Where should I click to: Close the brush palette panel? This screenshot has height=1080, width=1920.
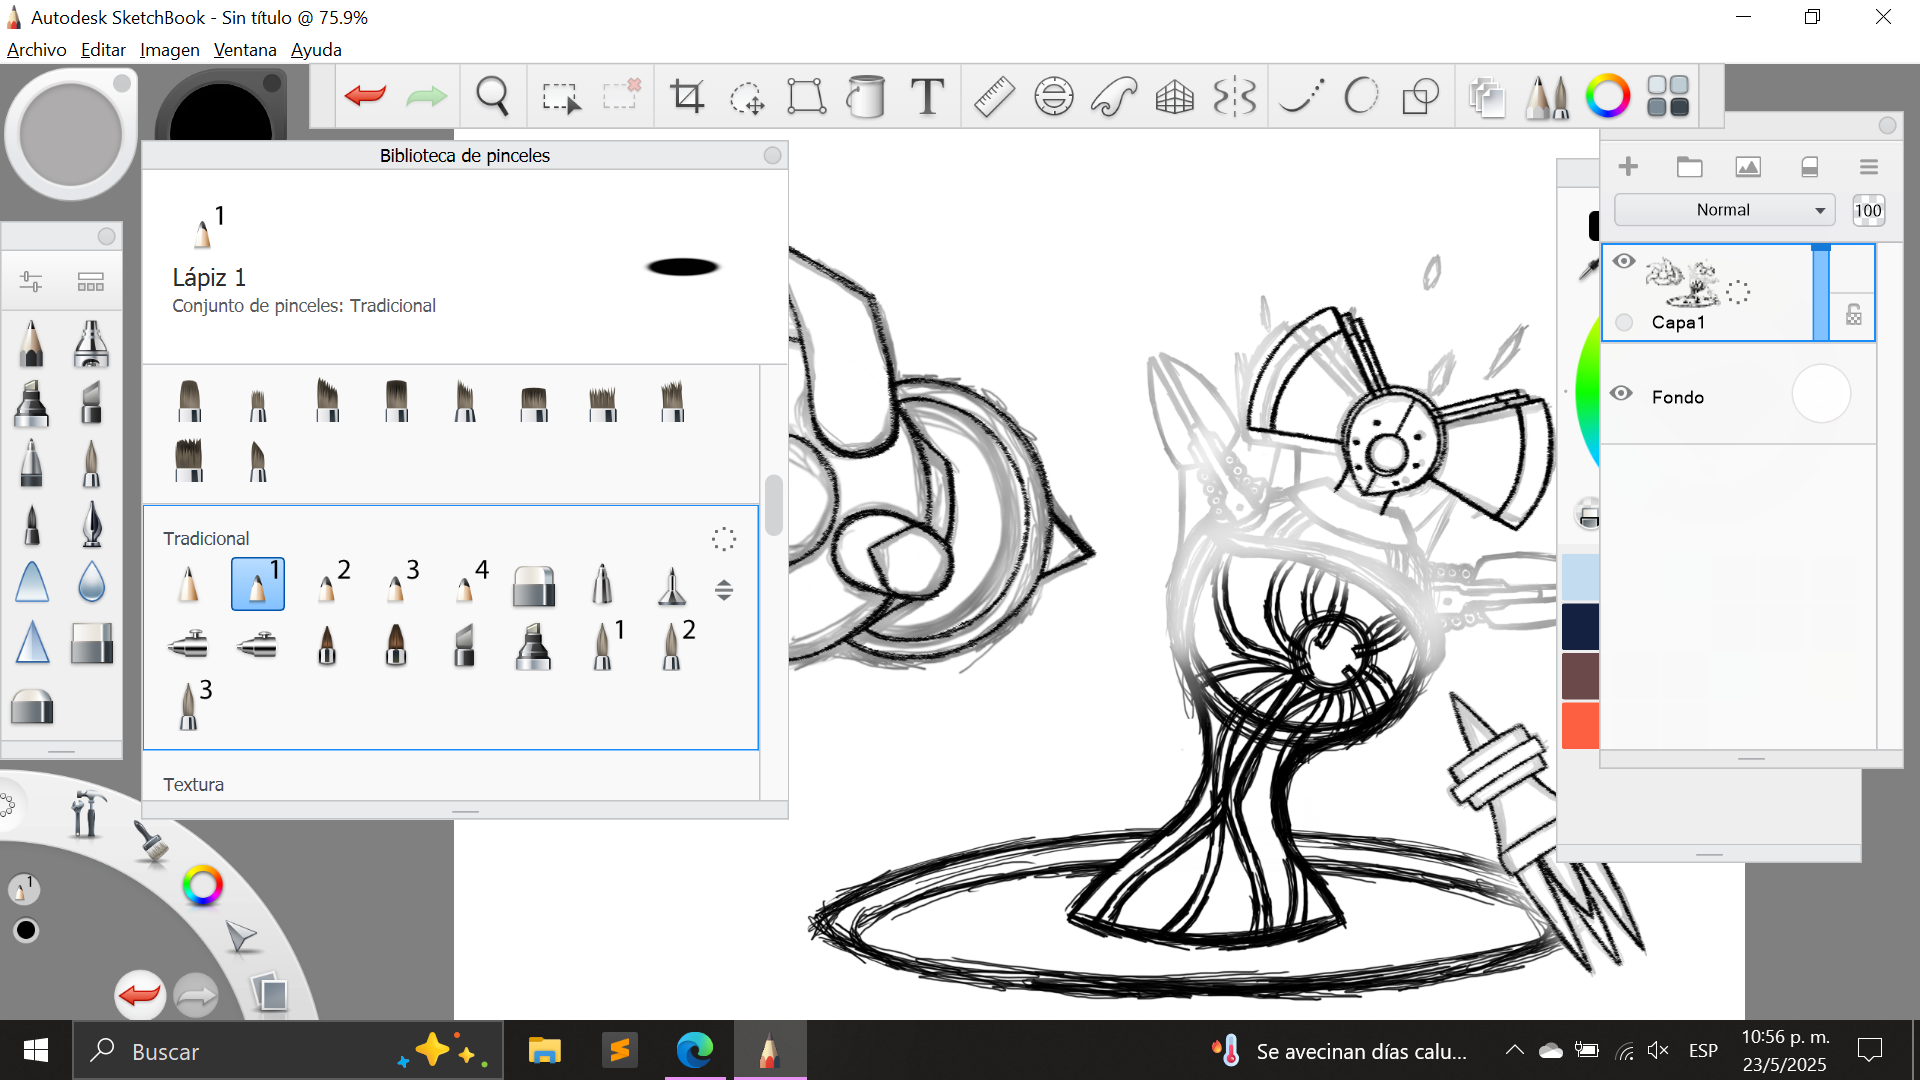pyautogui.click(x=106, y=236)
